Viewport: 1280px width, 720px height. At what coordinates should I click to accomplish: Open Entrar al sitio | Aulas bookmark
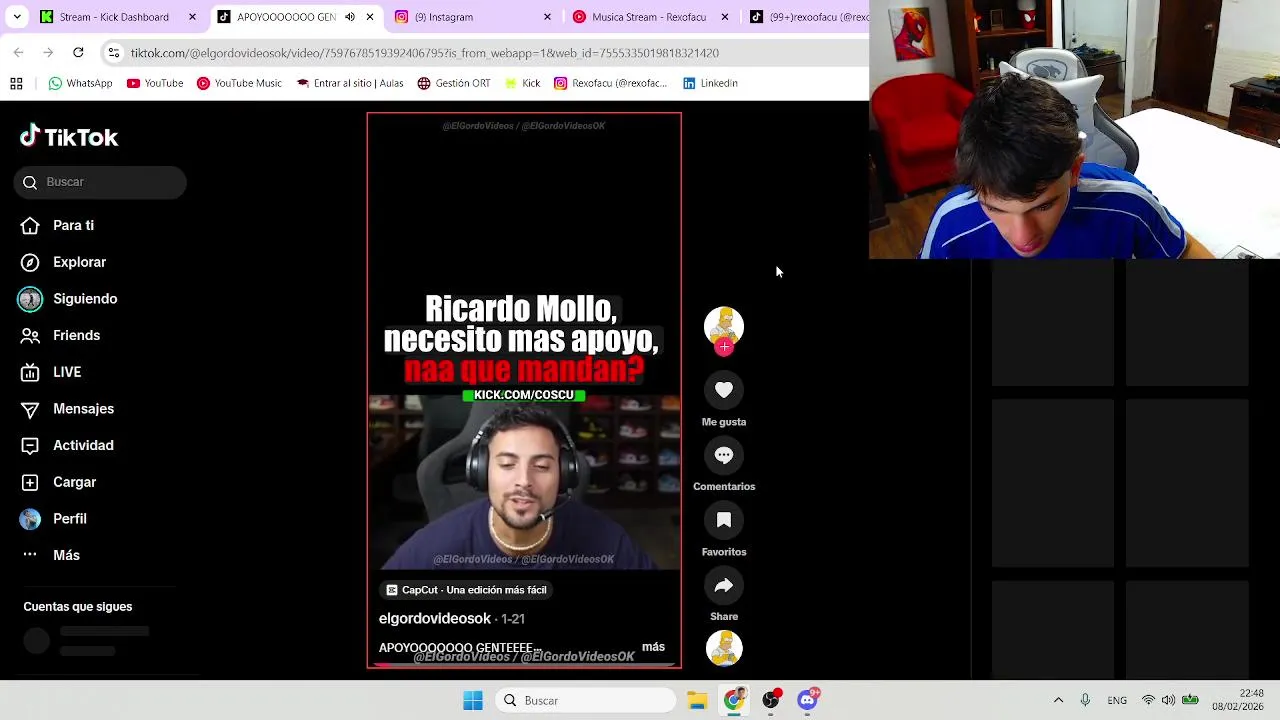click(349, 84)
